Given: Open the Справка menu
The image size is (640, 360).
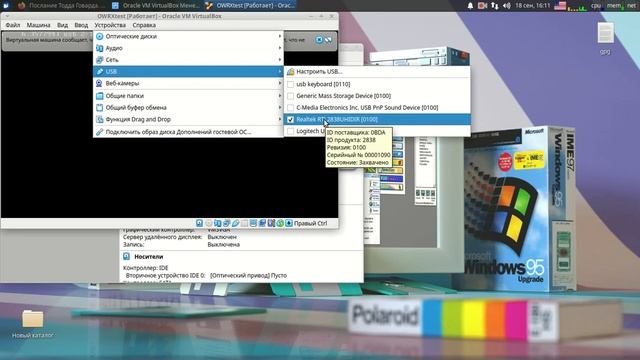Looking at the screenshot, I should click(x=144, y=25).
